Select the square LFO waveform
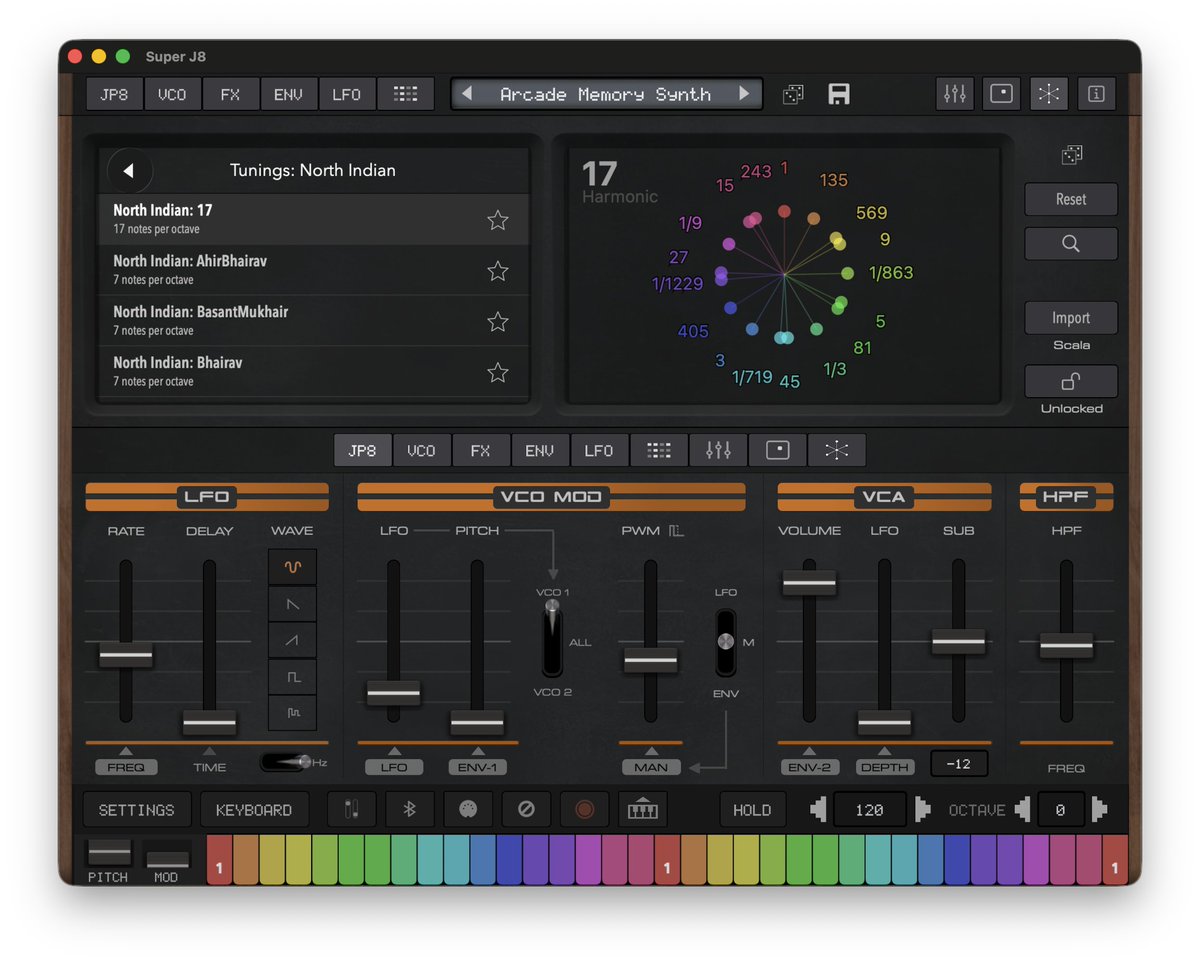The height and width of the screenshot is (963, 1200). point(292,677)
